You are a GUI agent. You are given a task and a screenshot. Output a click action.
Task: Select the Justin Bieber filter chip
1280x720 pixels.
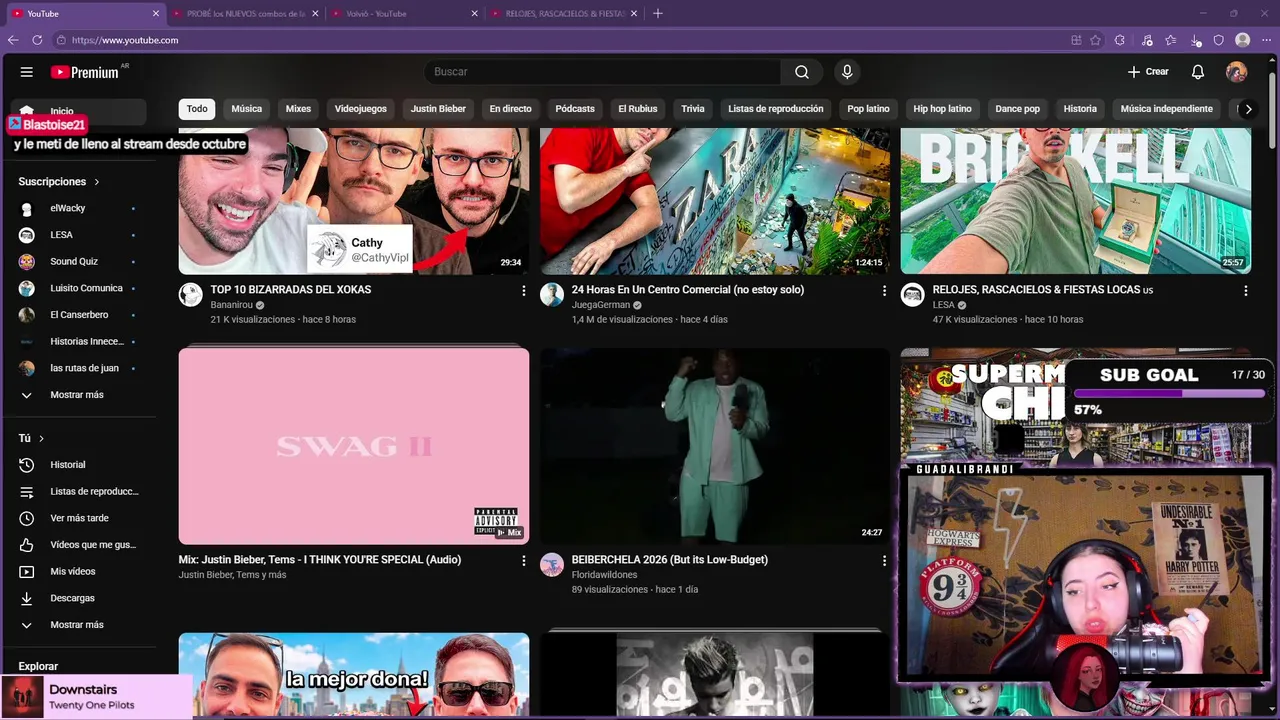click(x=438, y=109)
